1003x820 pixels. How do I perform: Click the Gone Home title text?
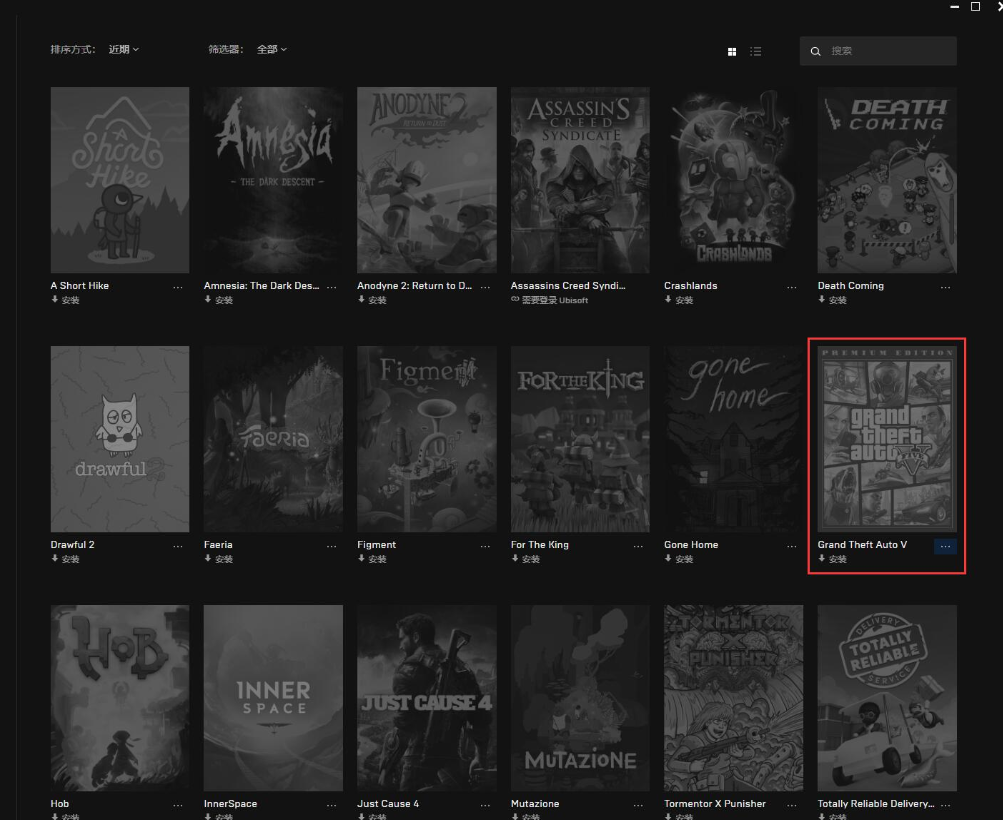[x=691, y=545]
